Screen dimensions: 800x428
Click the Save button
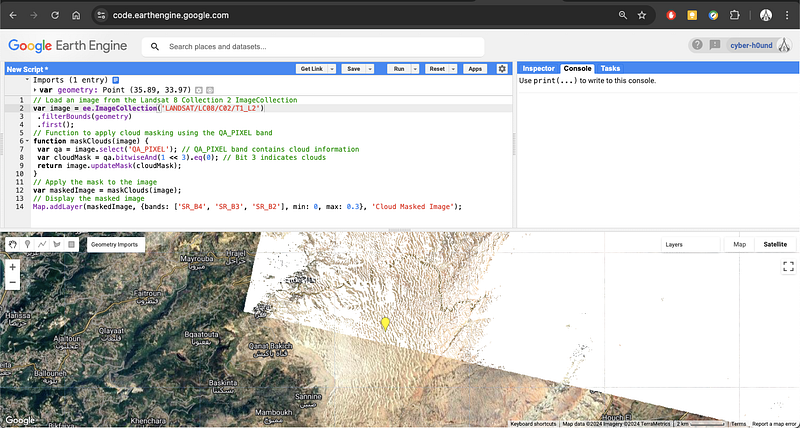354,69
